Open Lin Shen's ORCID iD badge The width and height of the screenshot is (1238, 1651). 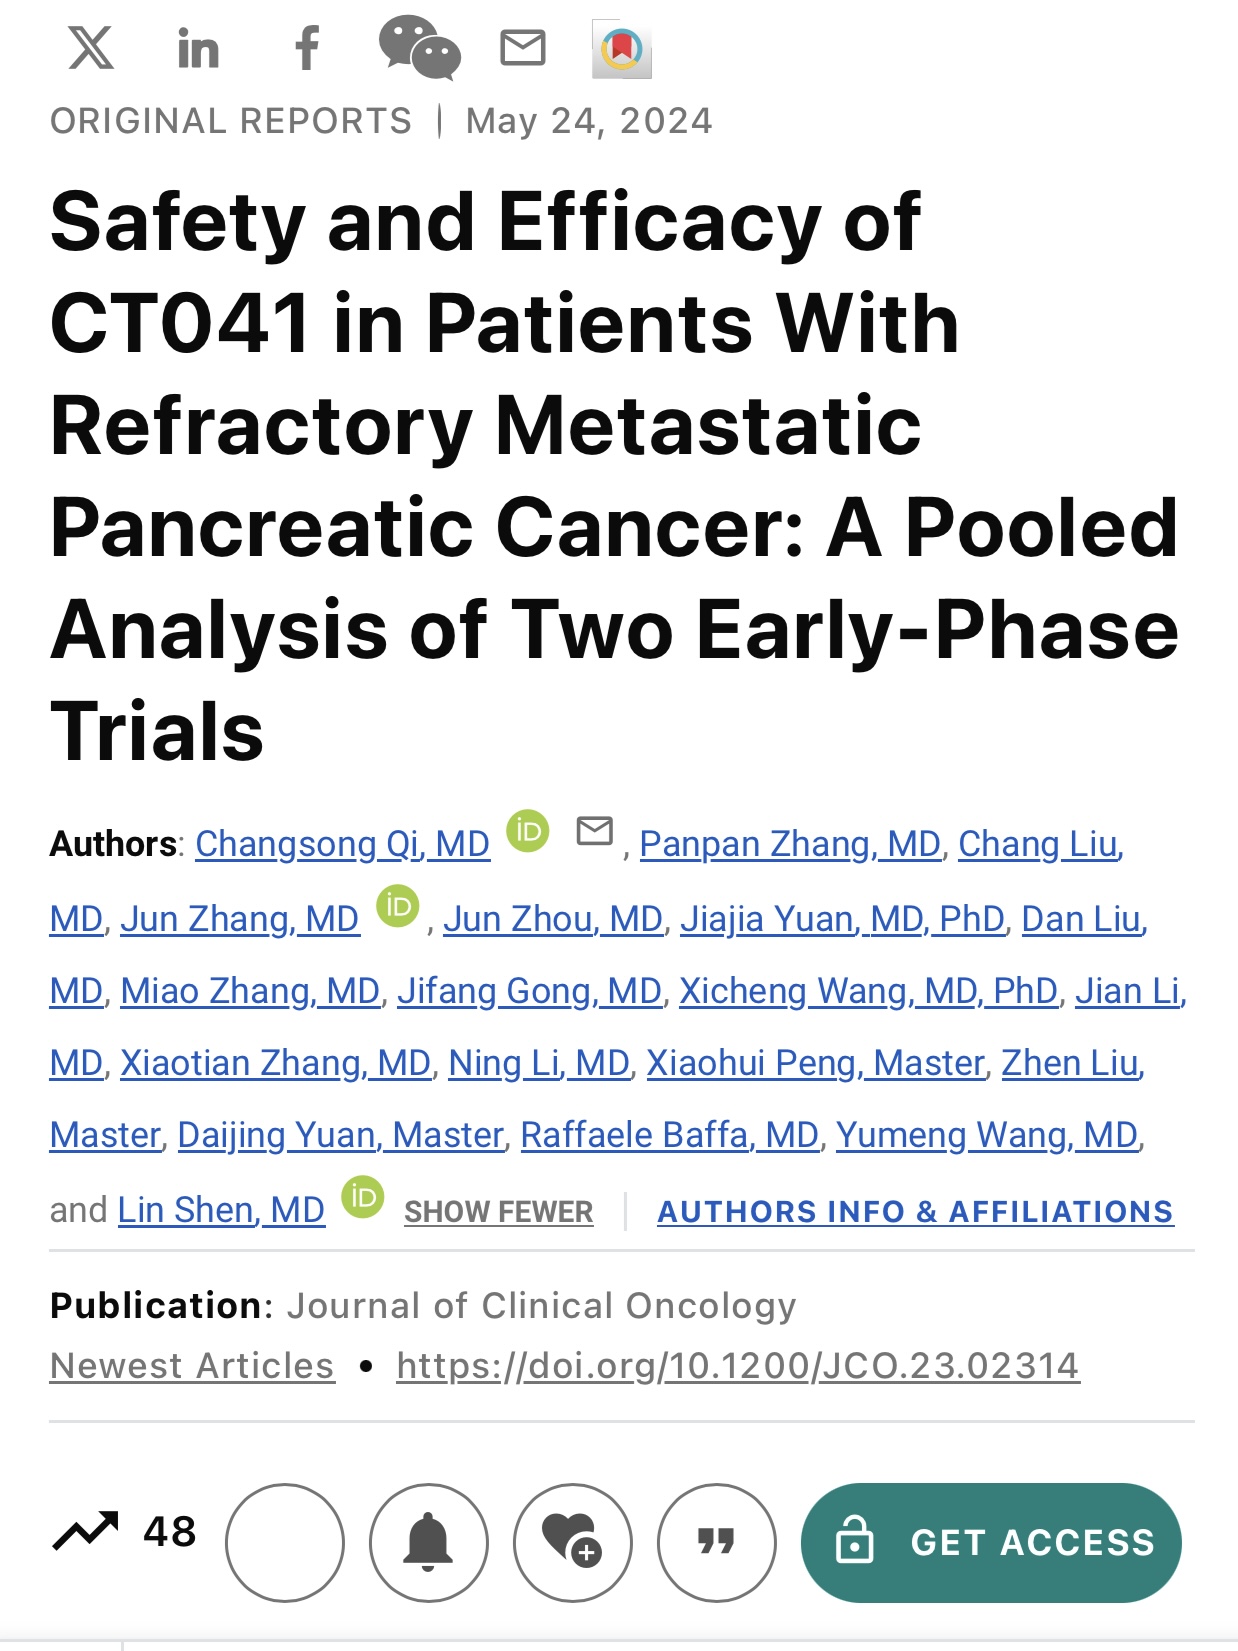pos(363,1197)
